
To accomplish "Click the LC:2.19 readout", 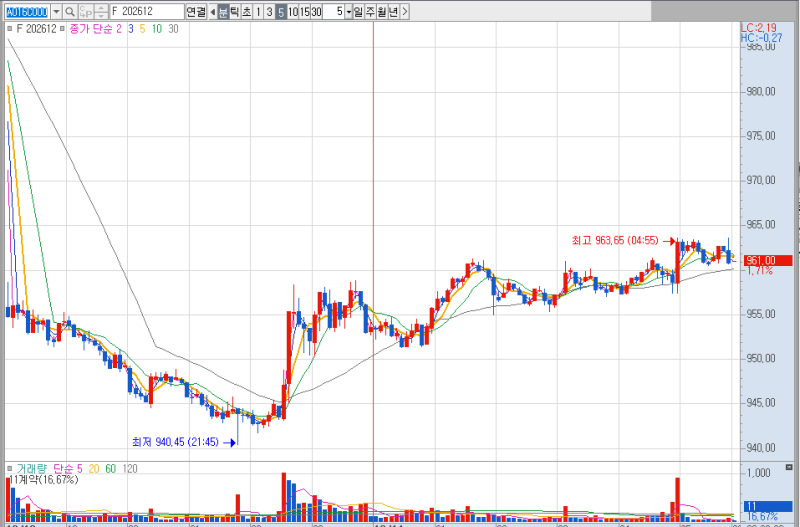I will 759,28.
